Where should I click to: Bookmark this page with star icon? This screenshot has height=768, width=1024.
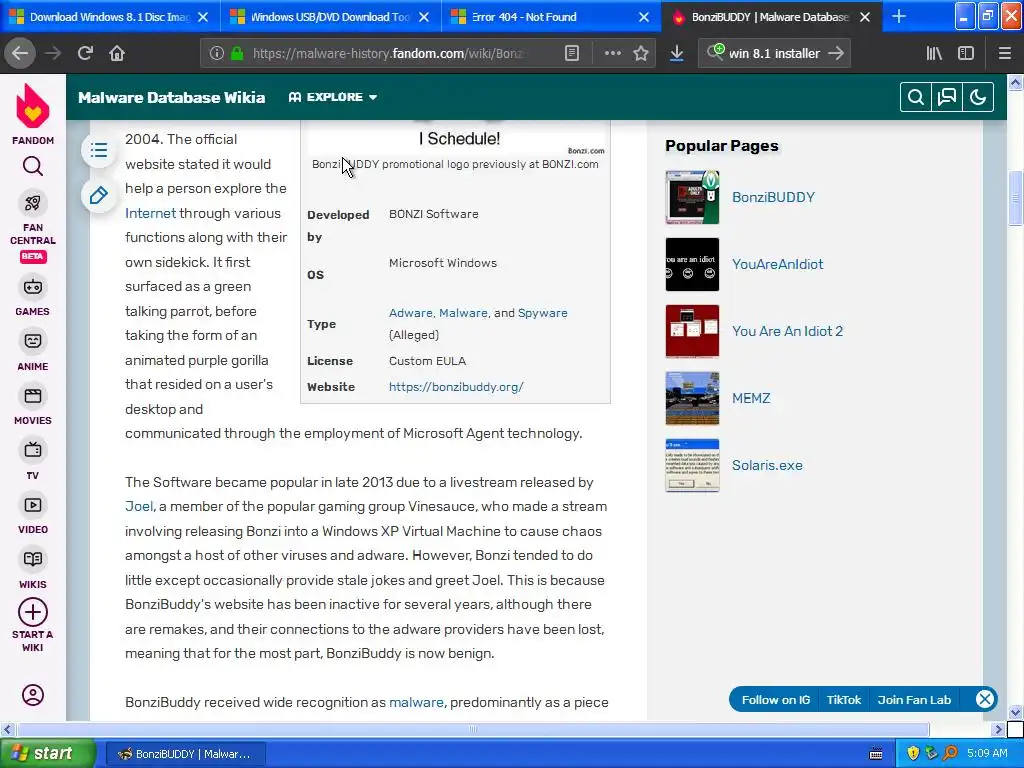tap(641, 53)
